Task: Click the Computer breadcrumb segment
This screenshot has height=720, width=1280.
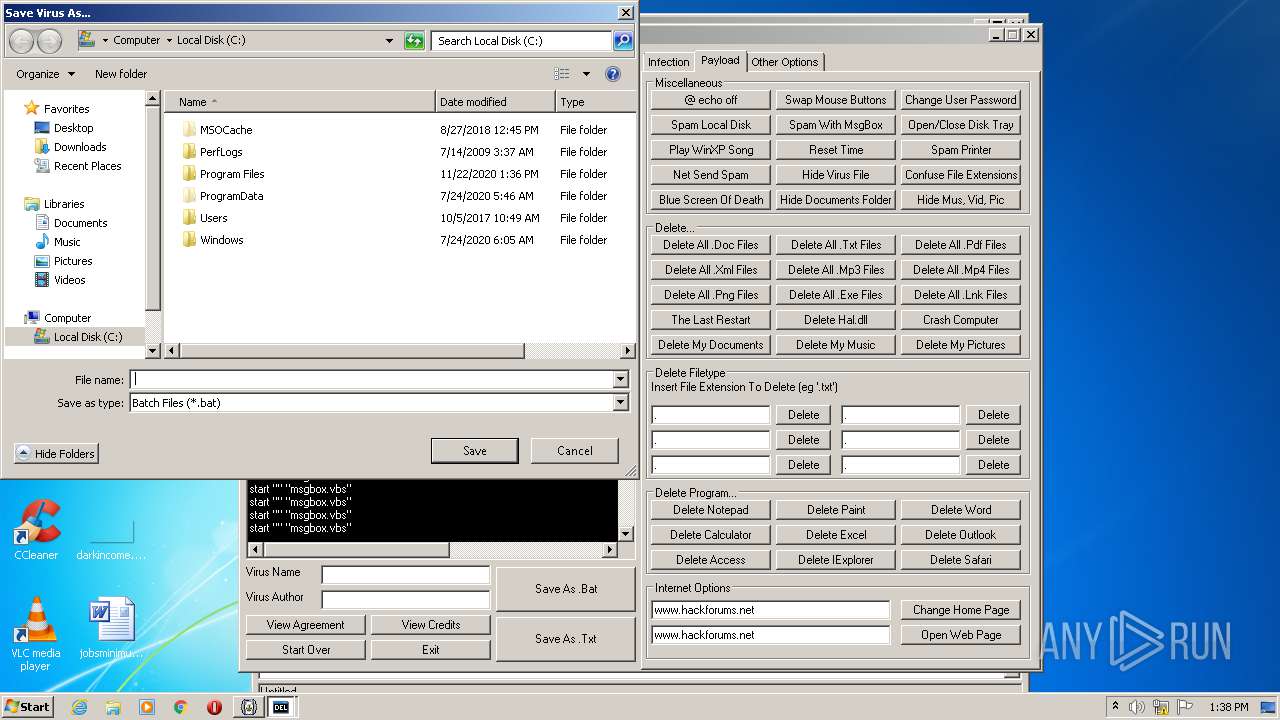Action: 136,40
